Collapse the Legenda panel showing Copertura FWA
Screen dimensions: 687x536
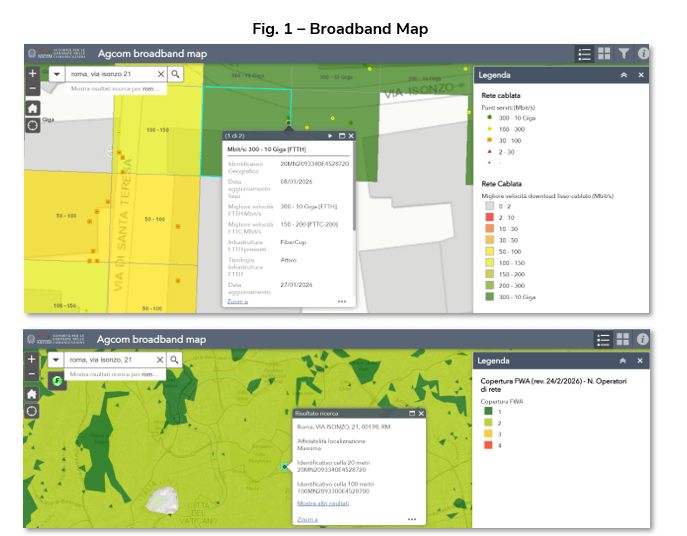(623, 360)
